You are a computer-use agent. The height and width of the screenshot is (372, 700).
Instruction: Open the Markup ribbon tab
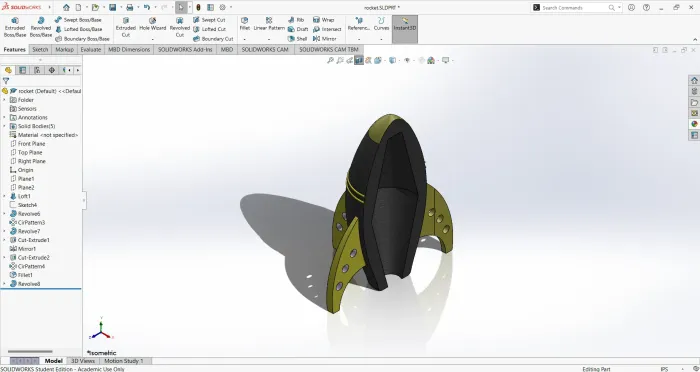click(64, 50)
